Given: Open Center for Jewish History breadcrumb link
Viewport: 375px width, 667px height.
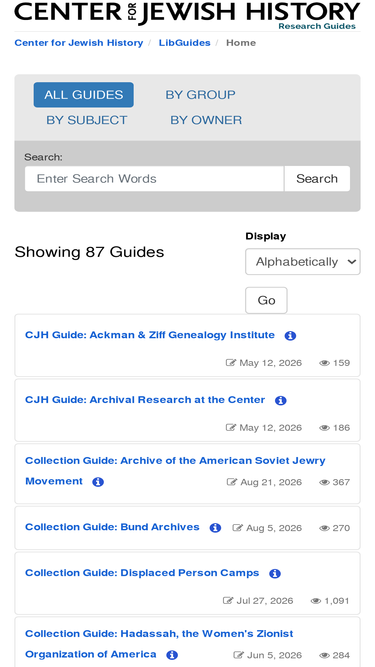Looking at the screenshot, I should (79, 43).
